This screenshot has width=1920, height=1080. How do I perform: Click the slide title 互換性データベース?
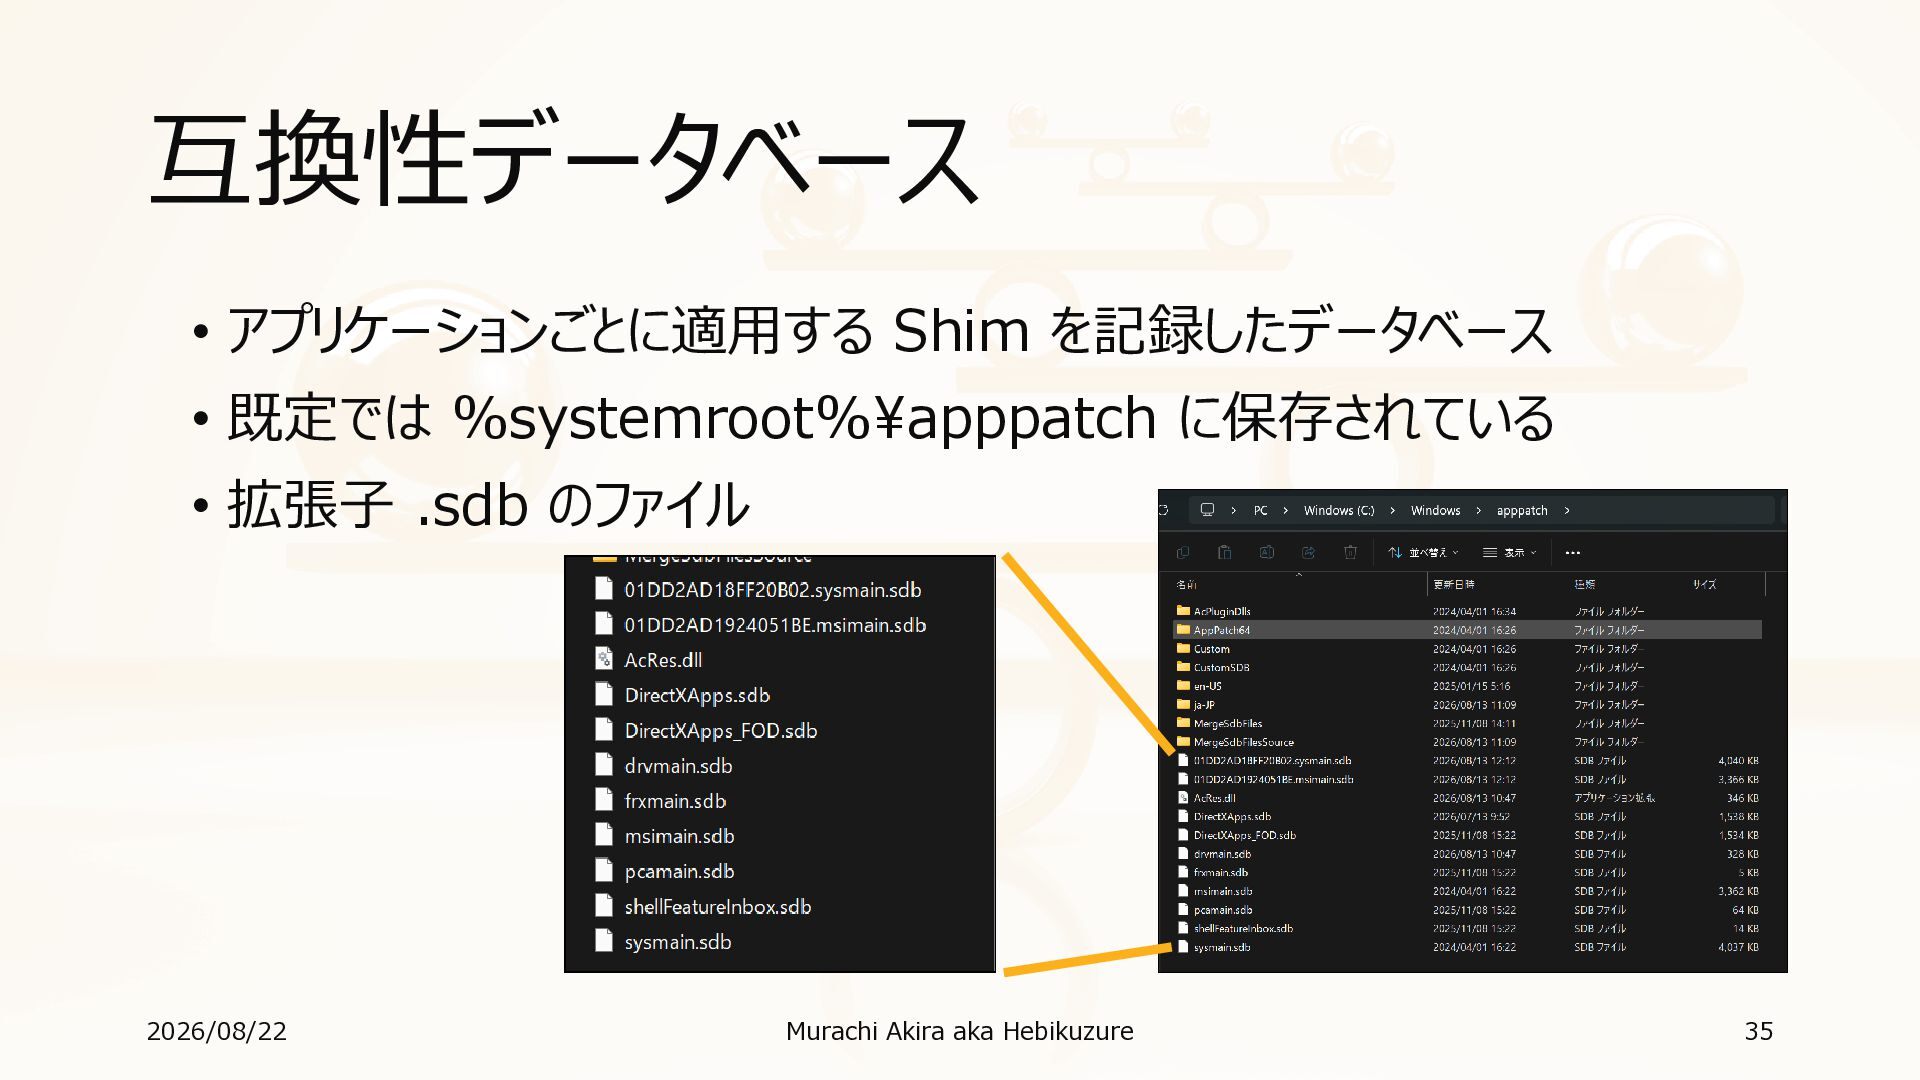[565, 158]
